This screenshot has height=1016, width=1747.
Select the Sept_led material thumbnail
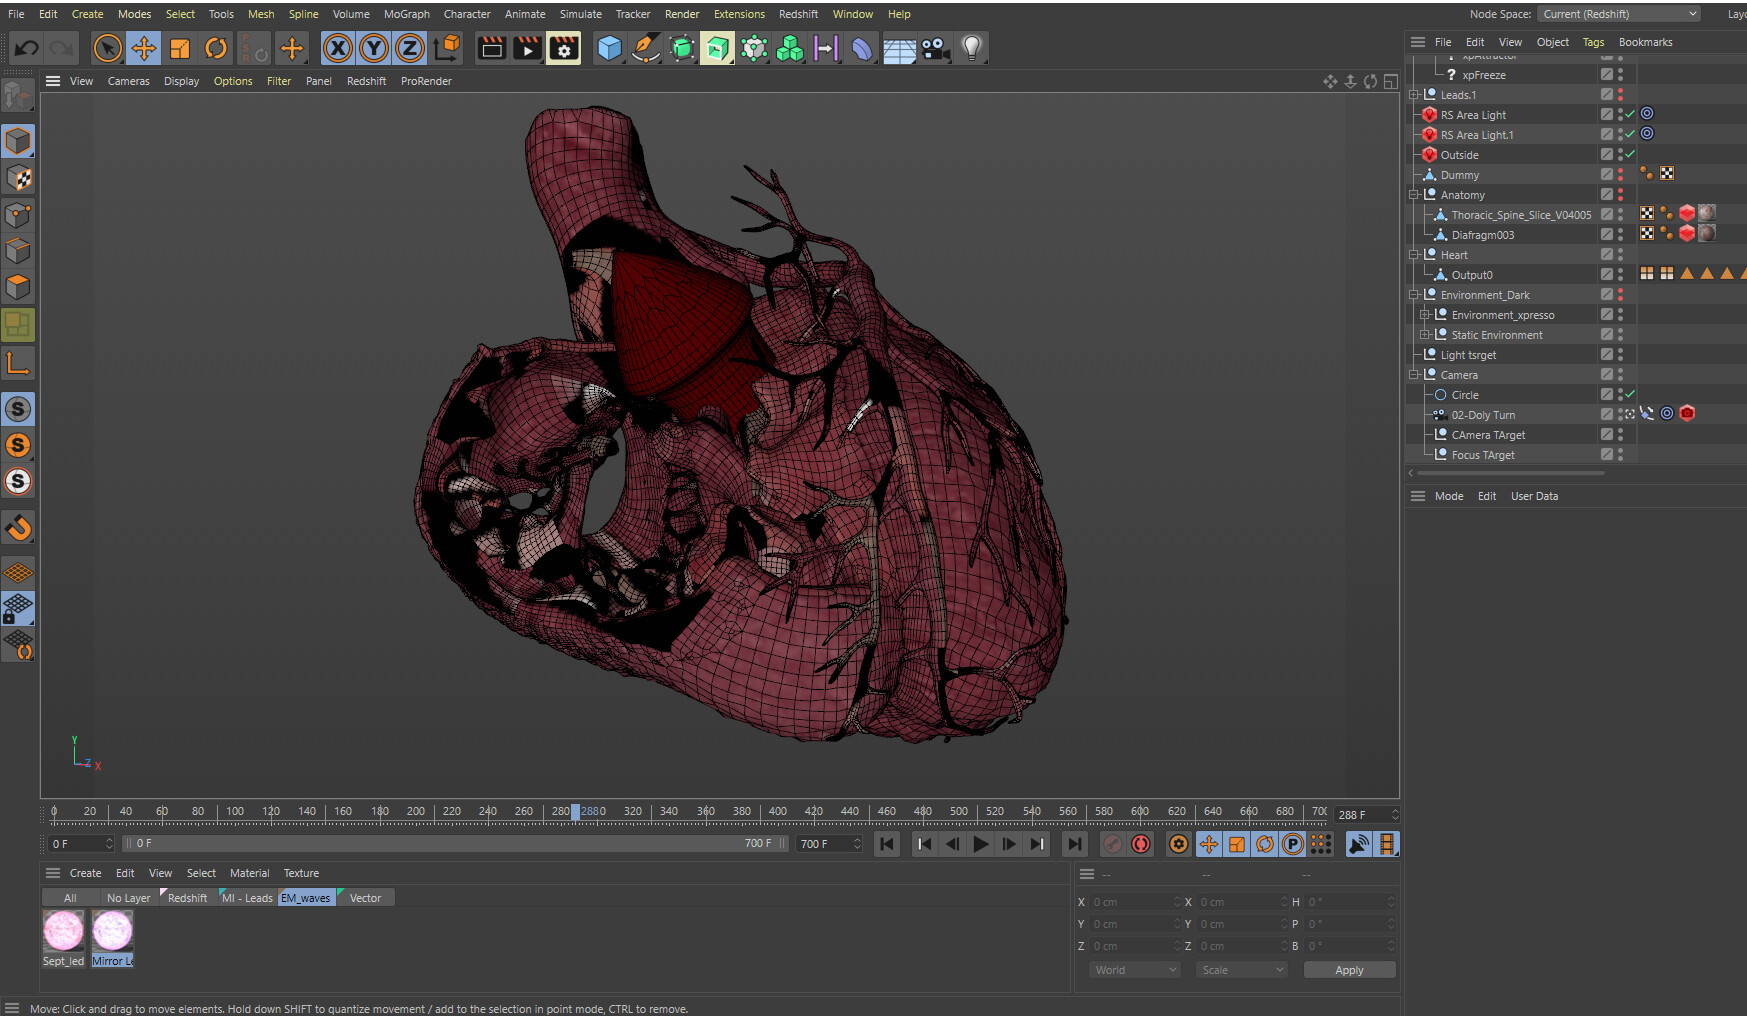coord(63,932)
